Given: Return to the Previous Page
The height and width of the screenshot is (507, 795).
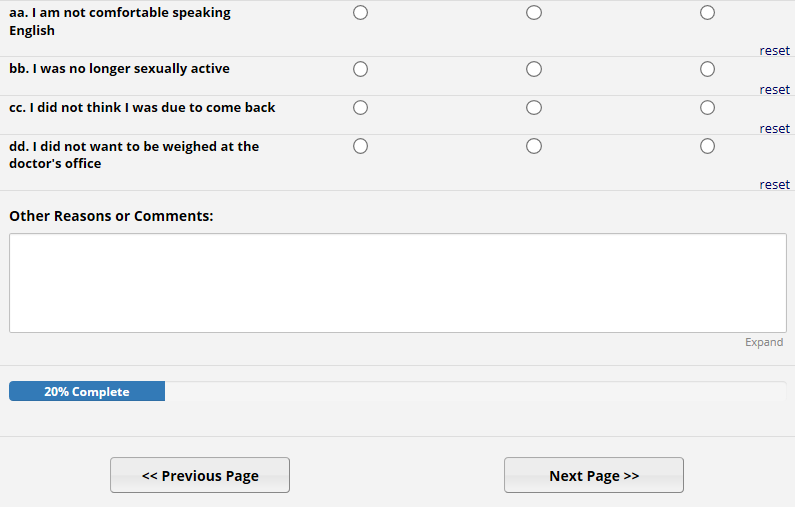Looking at the screenshot, I should pos(200,476).
